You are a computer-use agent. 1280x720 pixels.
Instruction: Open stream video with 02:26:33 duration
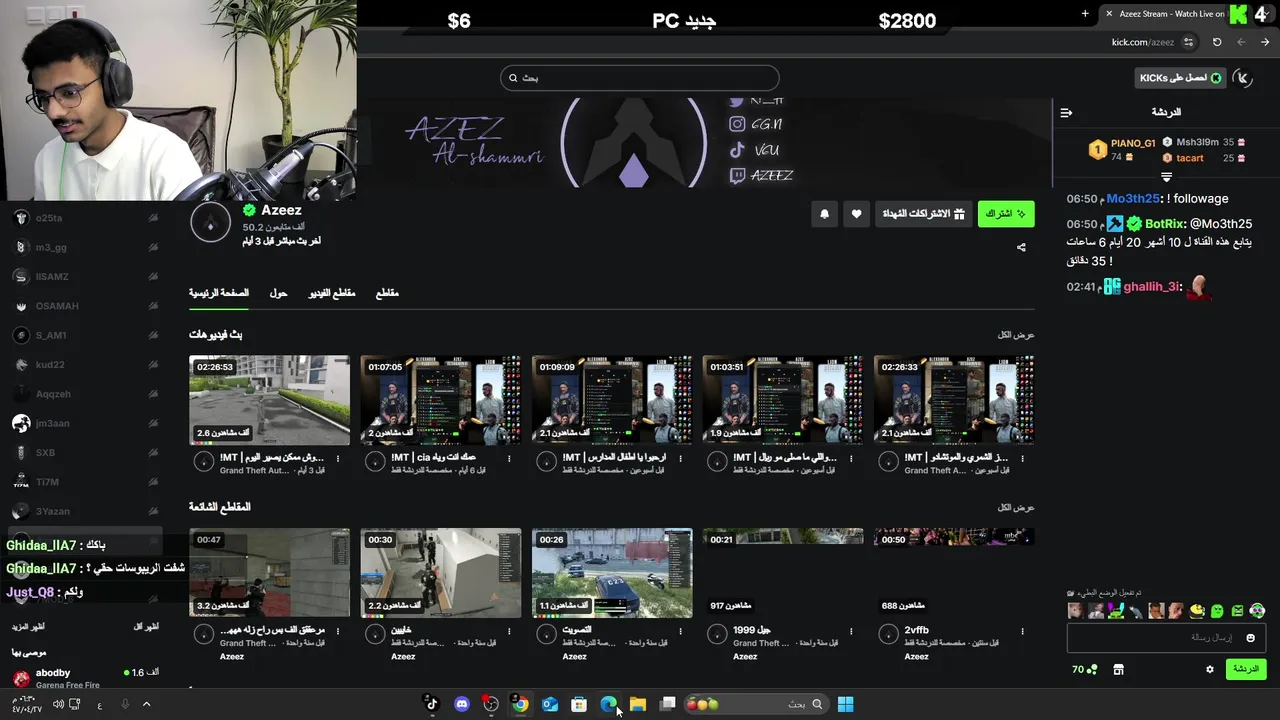[954, 400]
